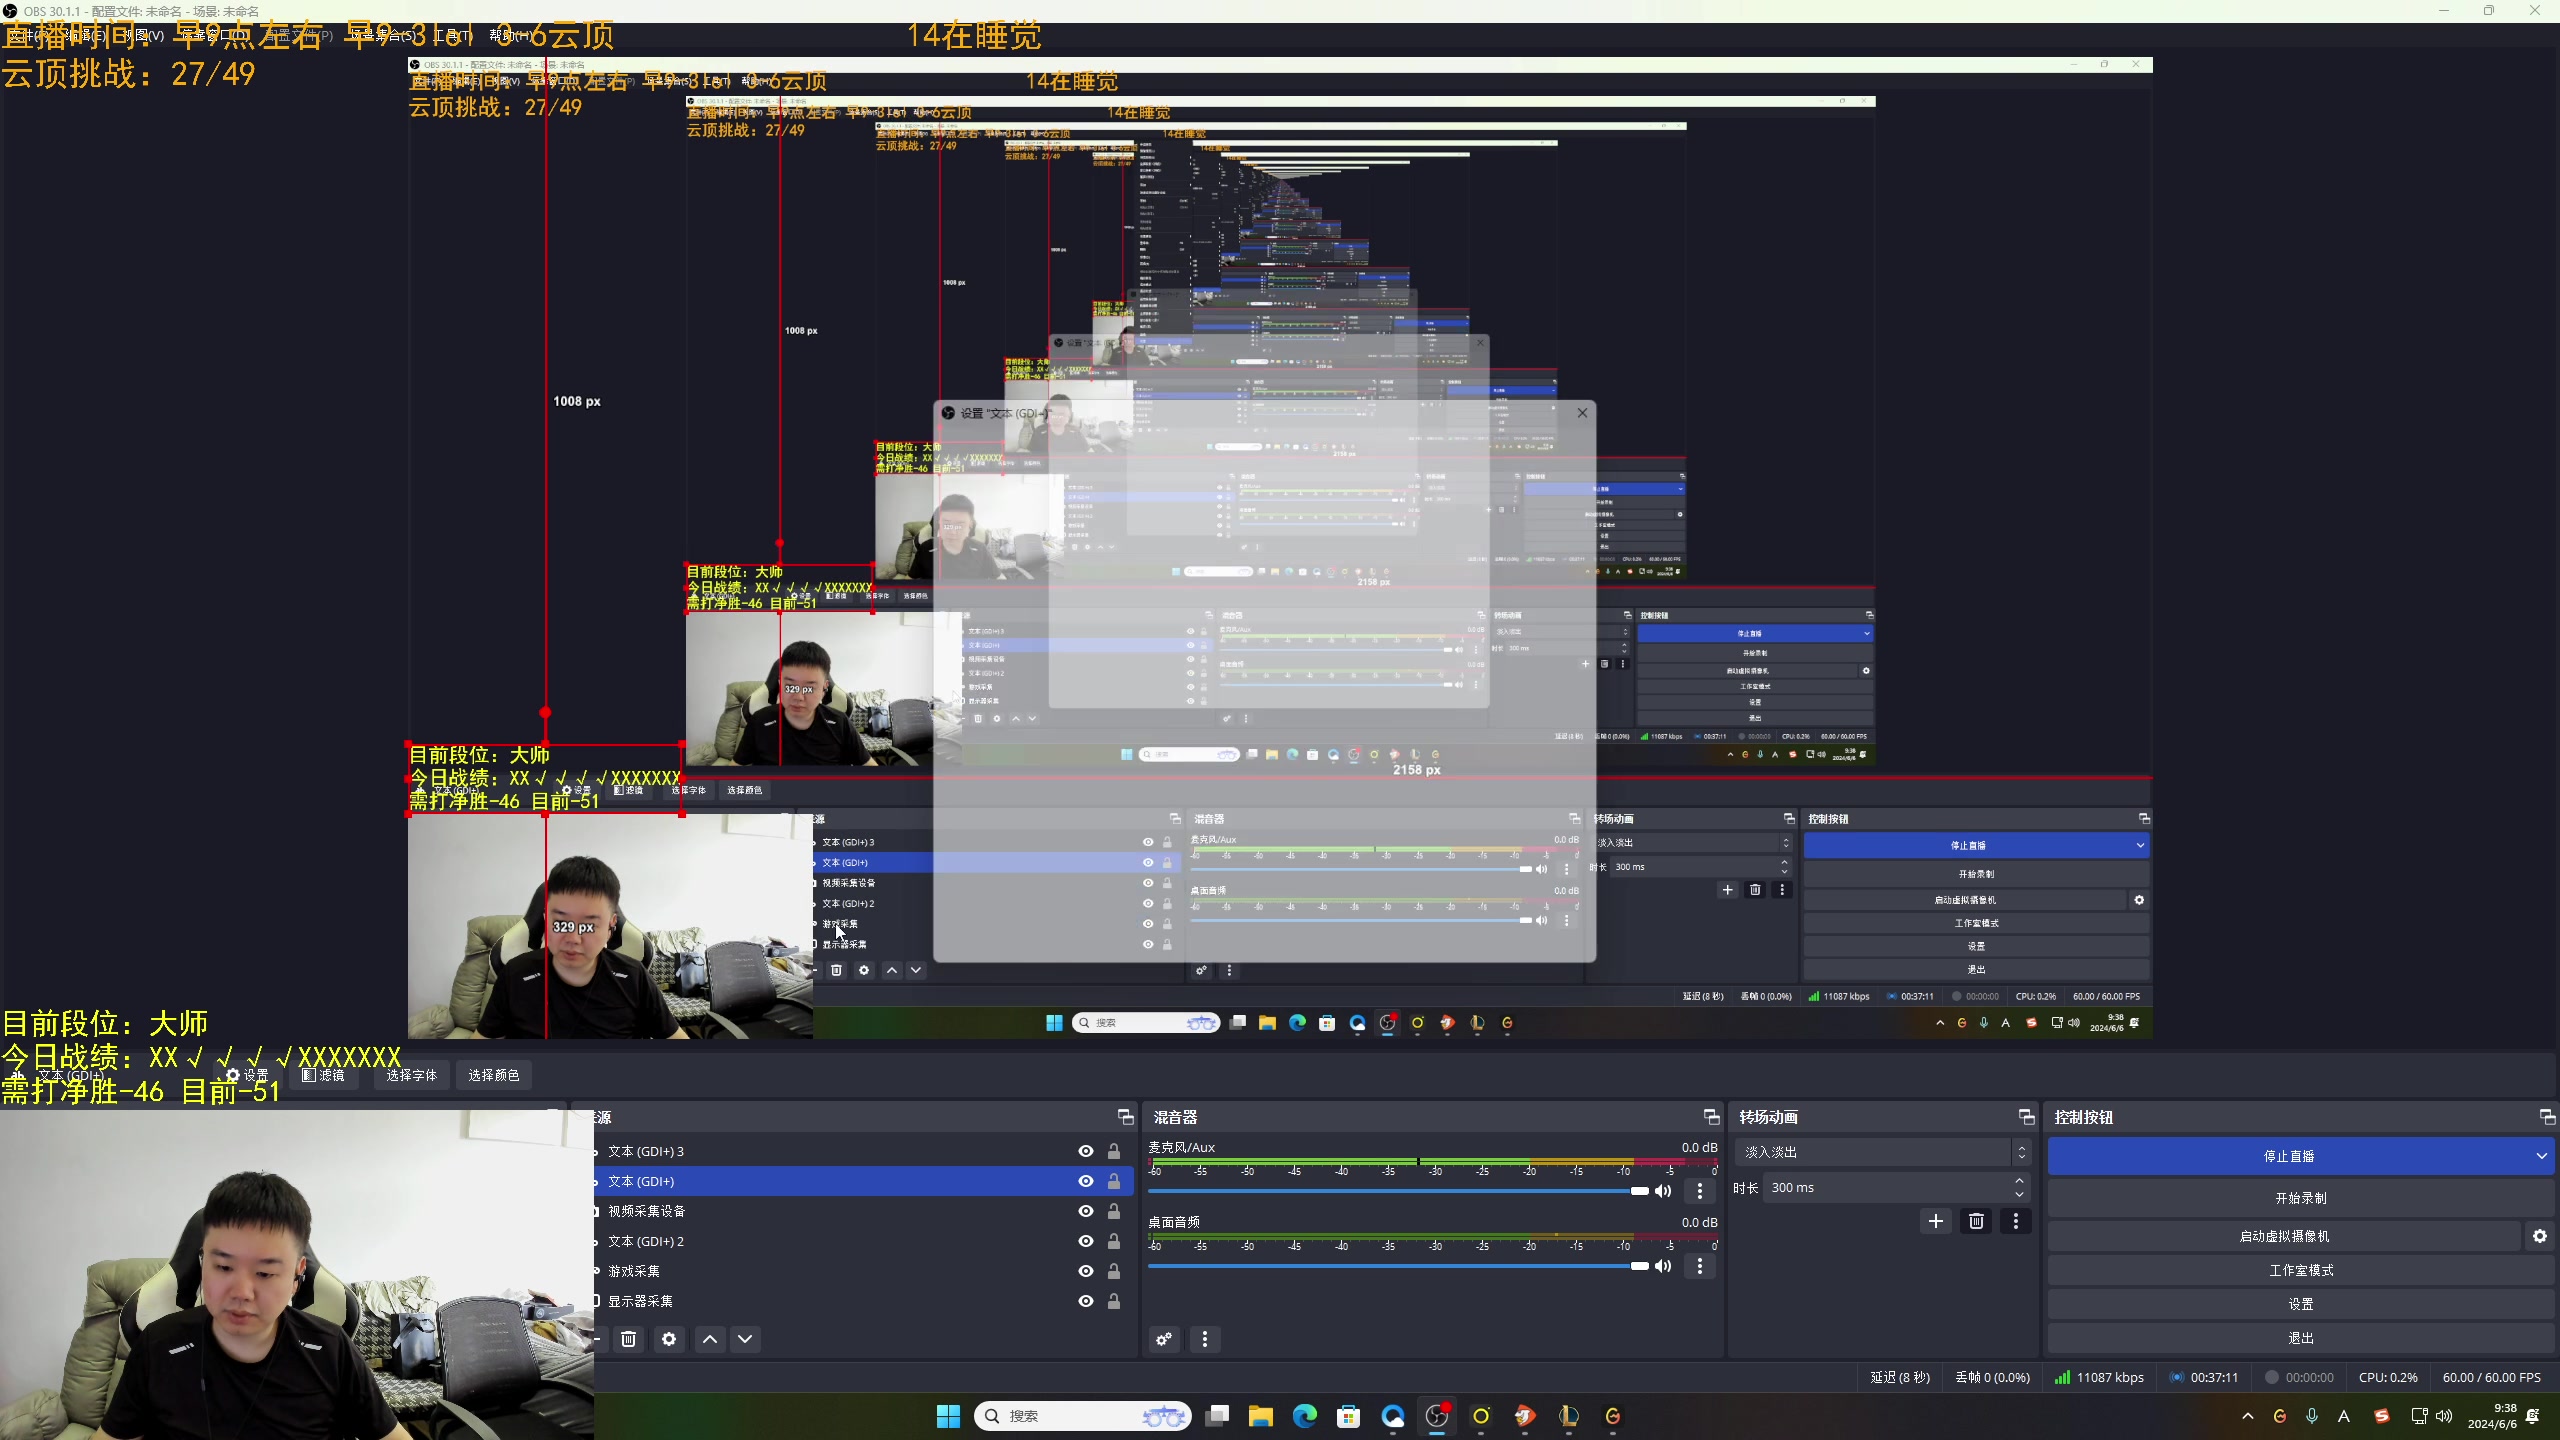Expand the 停止直播 button dropdown arrow
This screenshot has width=2560, height=1440.
tap(2542, 1156)
